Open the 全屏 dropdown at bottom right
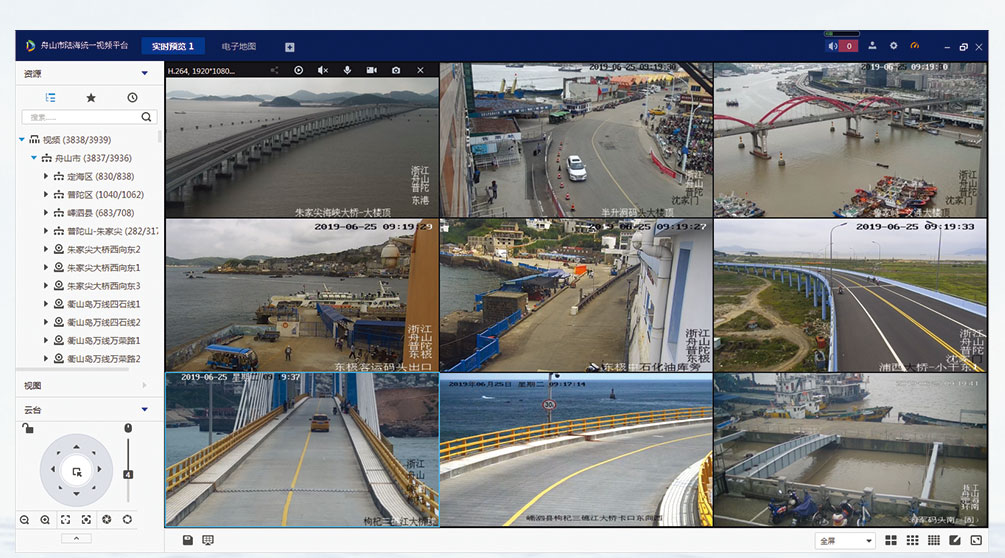 (845, 540)
